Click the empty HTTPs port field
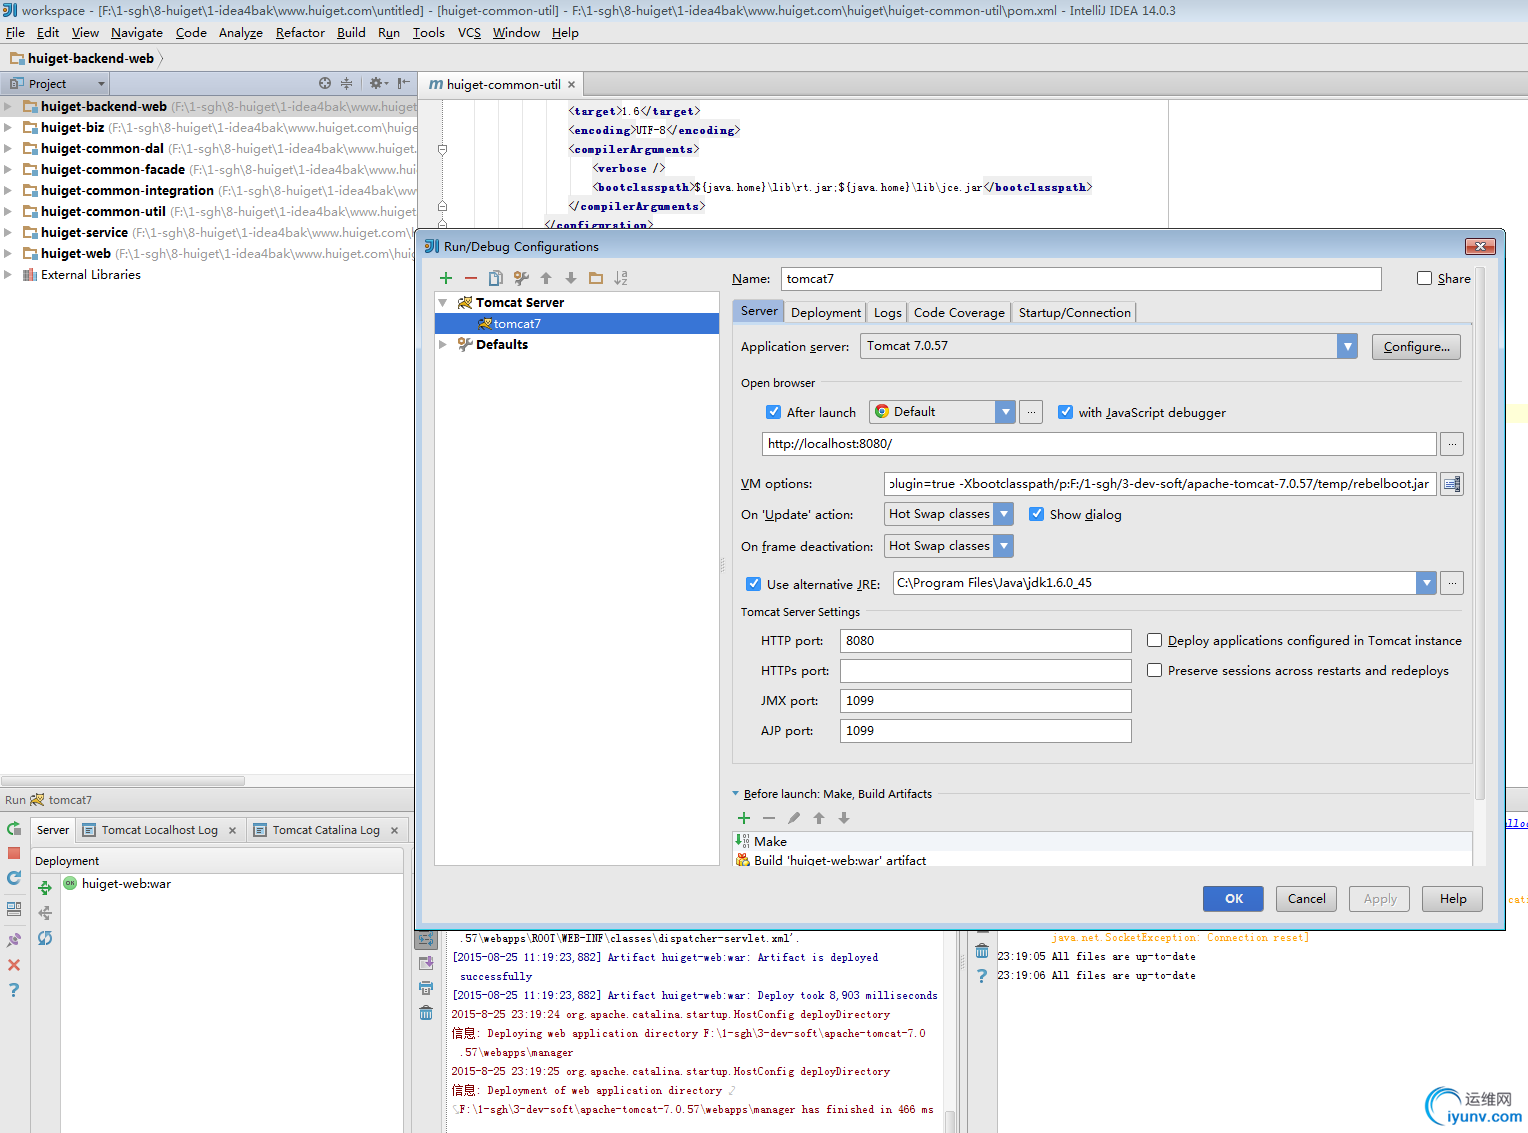The height and width of the screenshot is (1133, 1528). [986, 671]
